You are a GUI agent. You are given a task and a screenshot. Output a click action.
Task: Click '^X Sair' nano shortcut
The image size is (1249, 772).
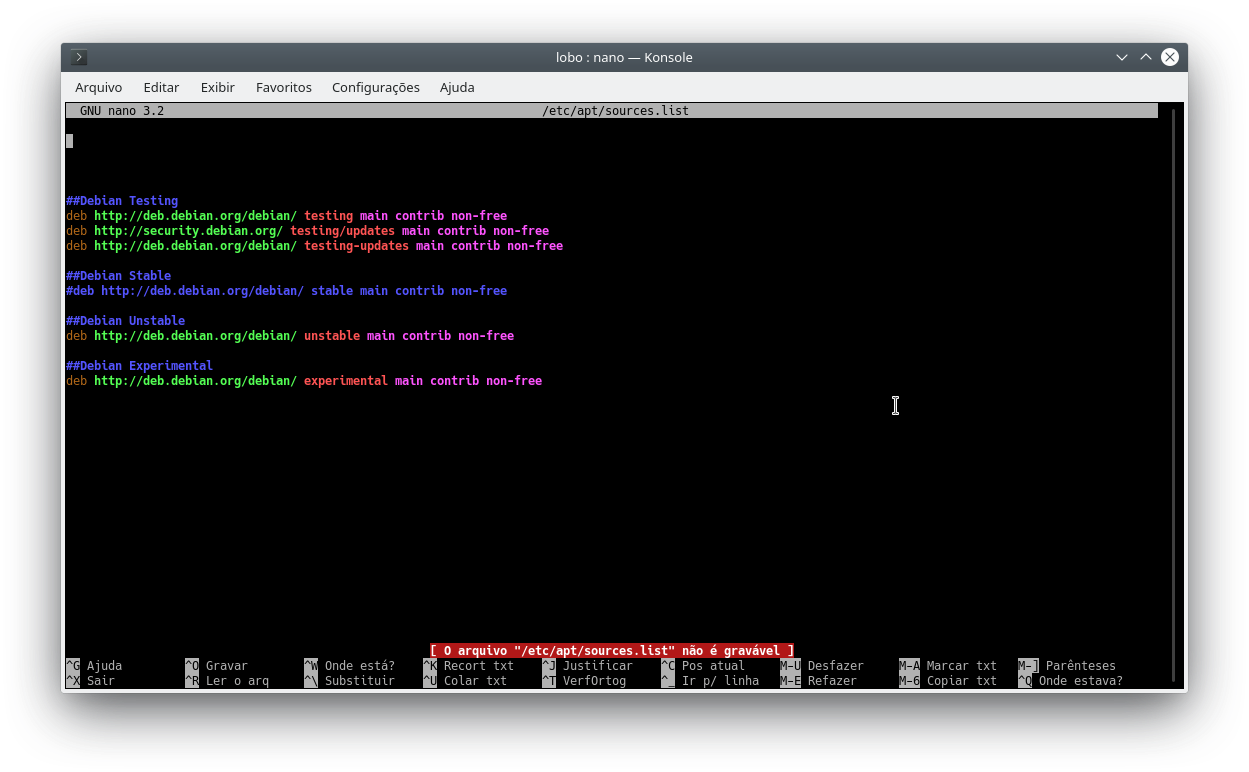click(x=90, y=681)
